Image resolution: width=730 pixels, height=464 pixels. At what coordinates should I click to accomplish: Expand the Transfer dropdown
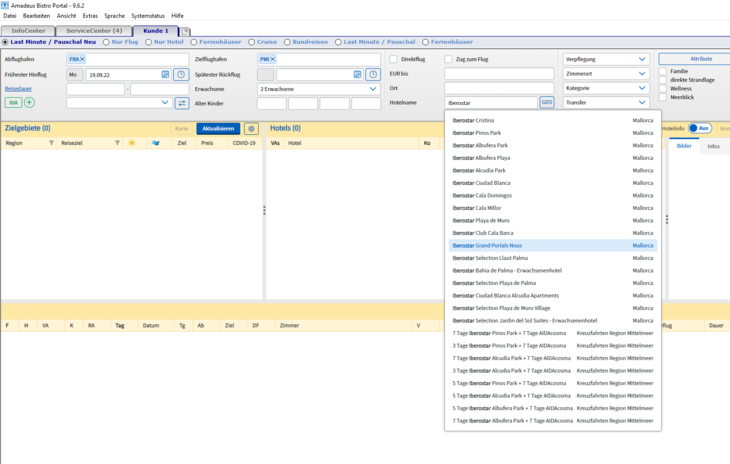point(606,102)
